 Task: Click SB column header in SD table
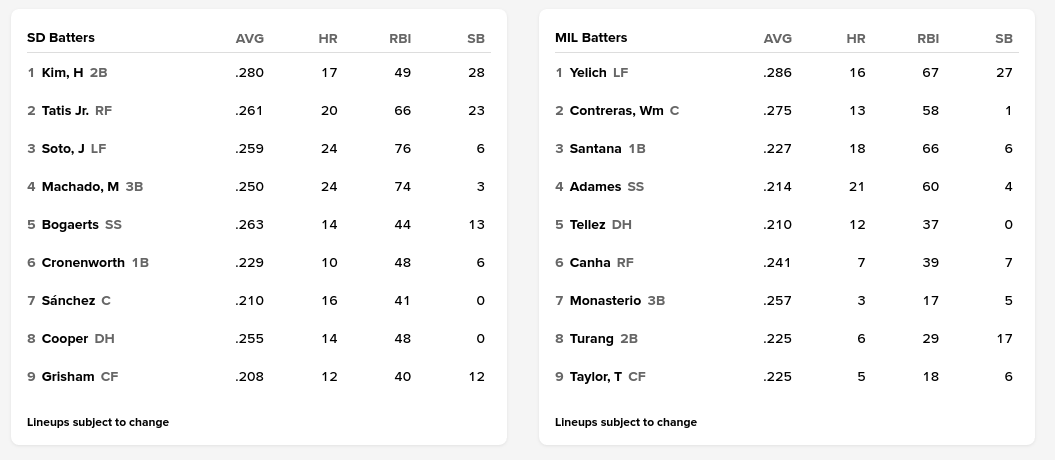pyautogui.click(x=476, y=39)
